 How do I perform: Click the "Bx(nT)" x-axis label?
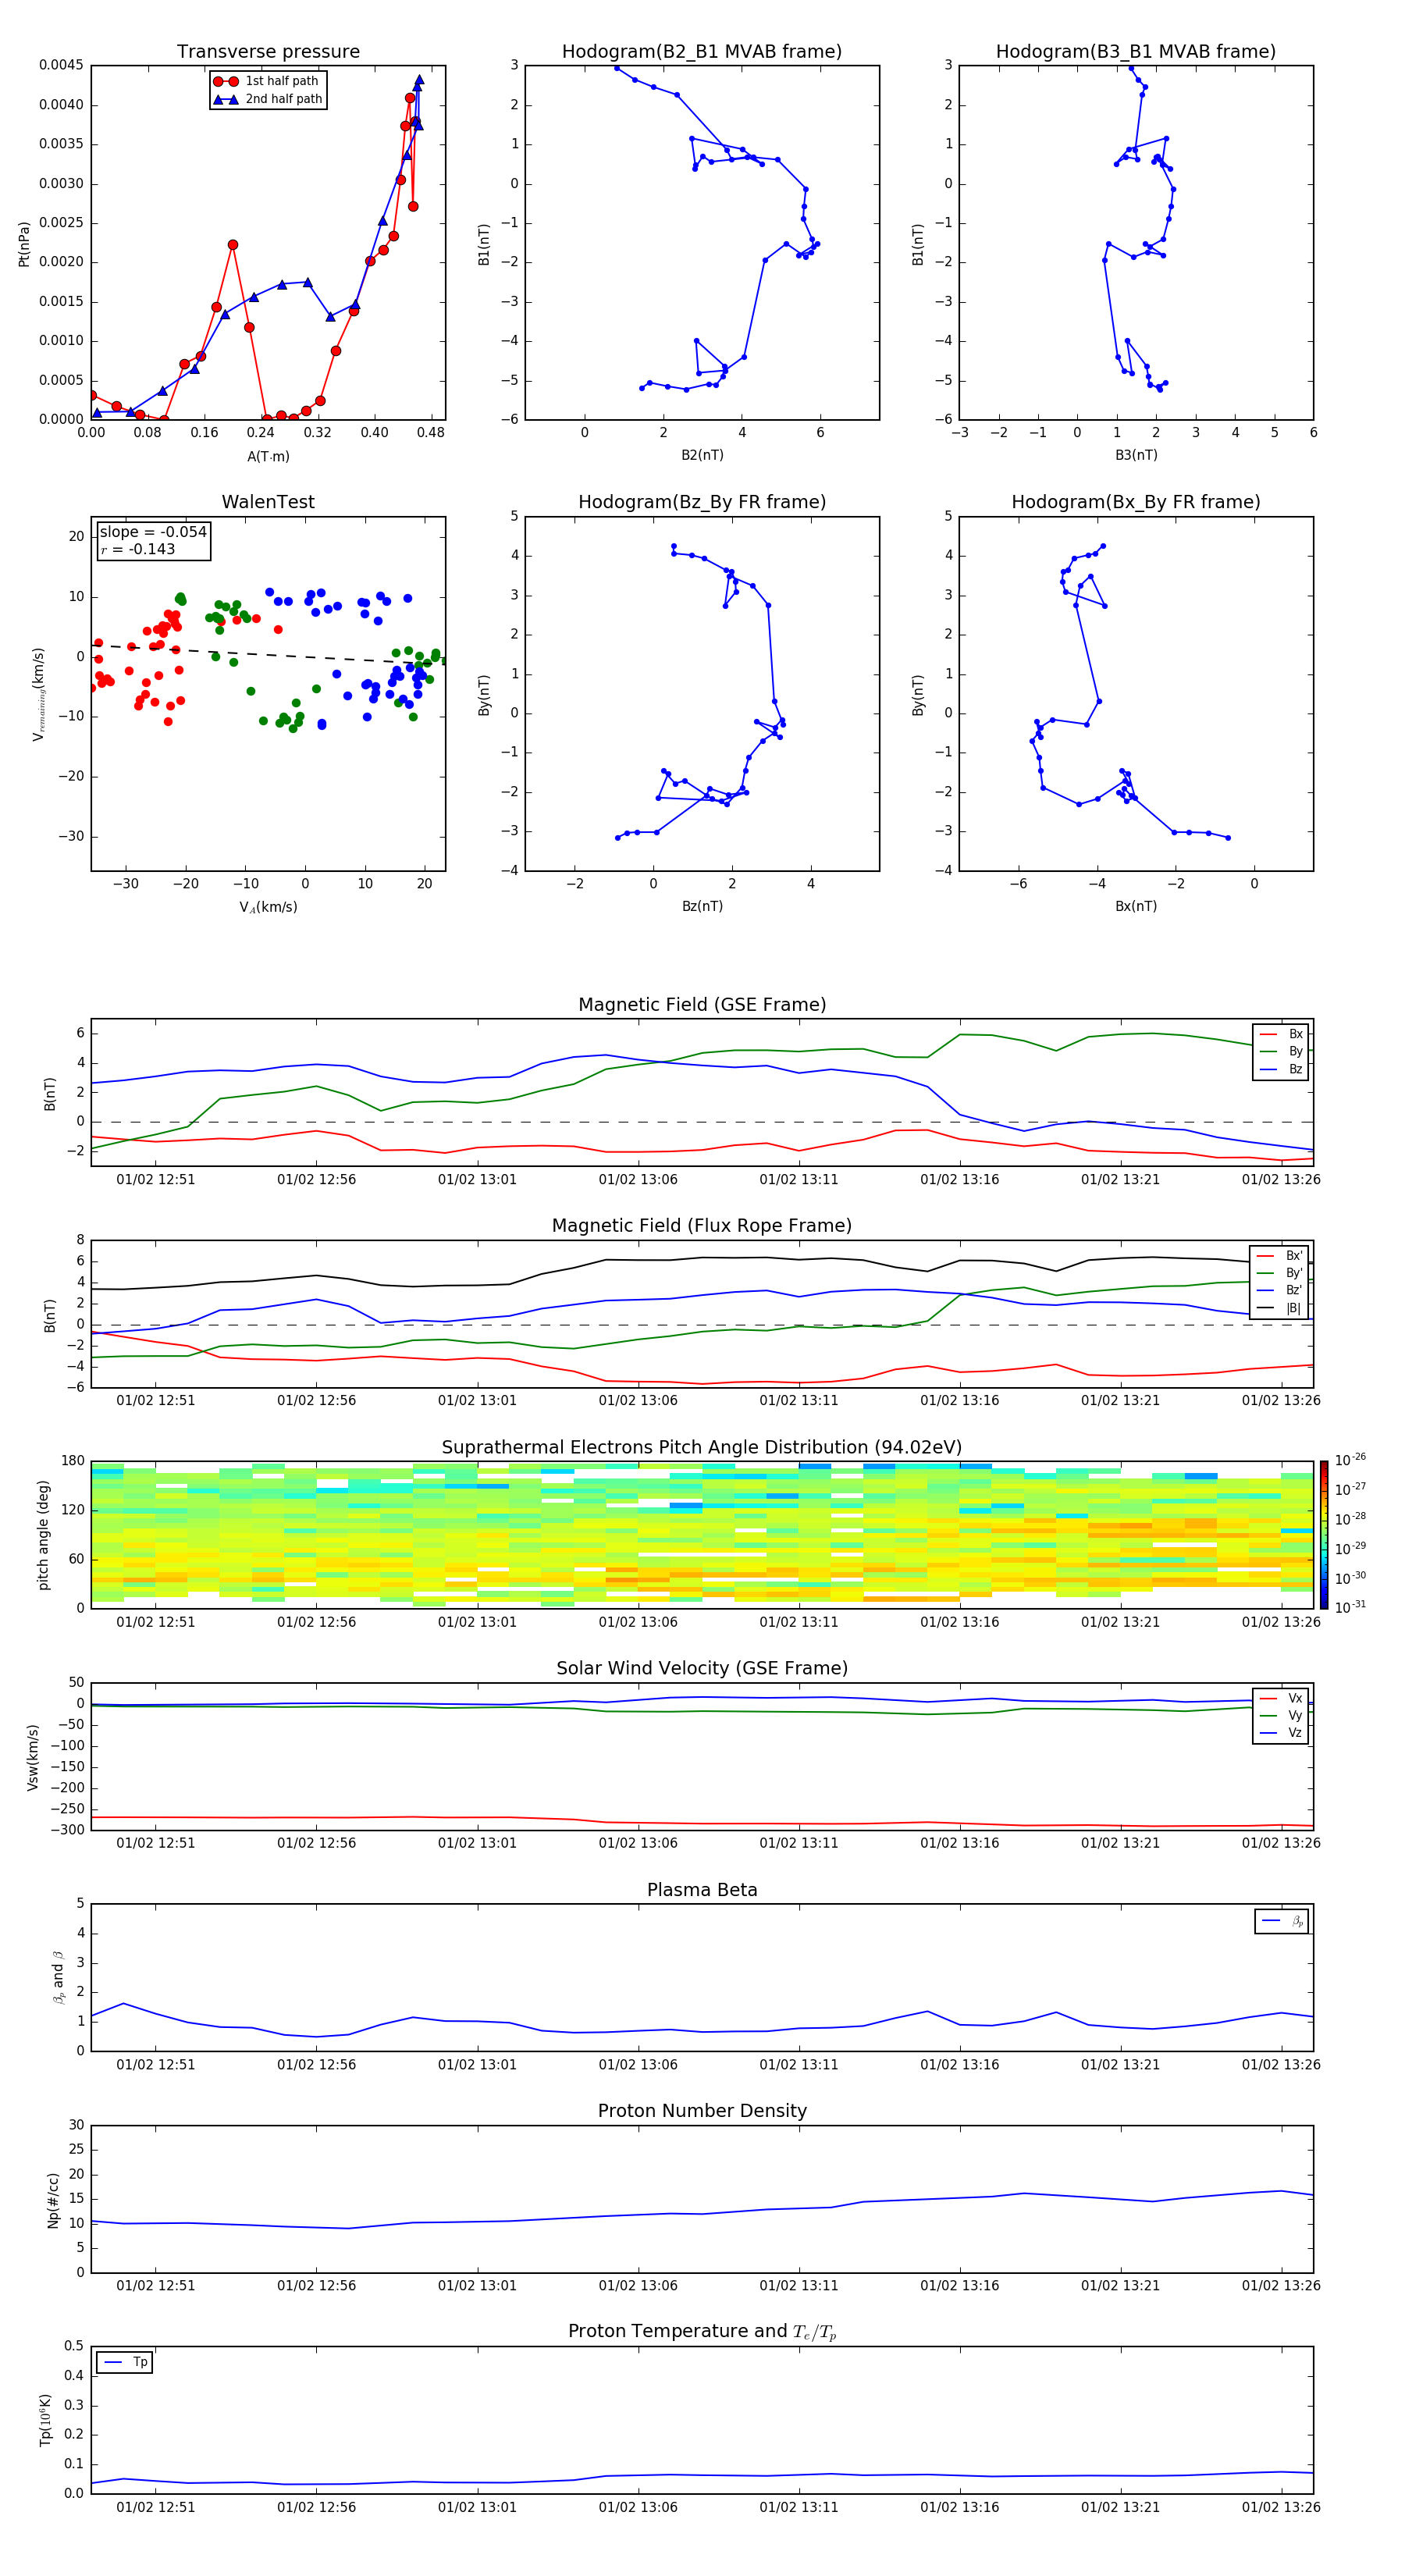[x=1136, y=906]
